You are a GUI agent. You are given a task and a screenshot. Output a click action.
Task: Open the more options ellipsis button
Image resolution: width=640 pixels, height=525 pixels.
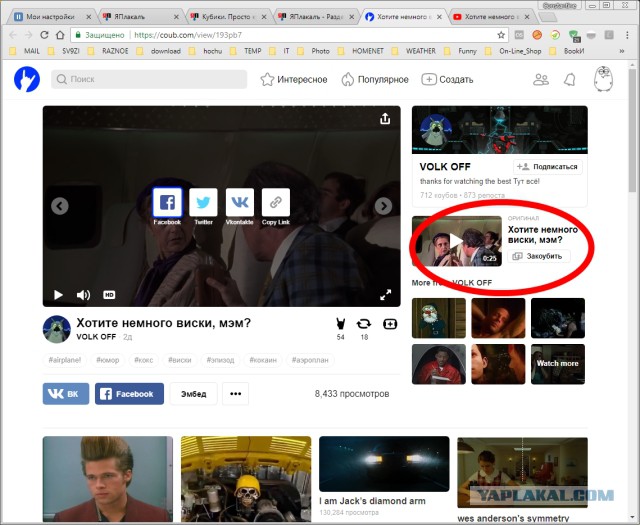tap(236, 394)
